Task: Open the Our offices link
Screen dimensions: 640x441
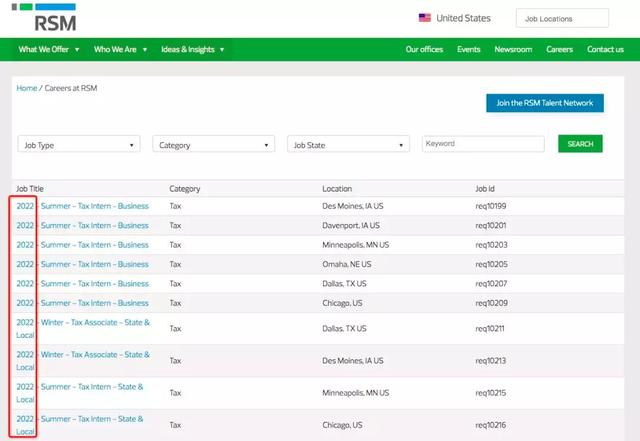Action: [x=425, y=49]
